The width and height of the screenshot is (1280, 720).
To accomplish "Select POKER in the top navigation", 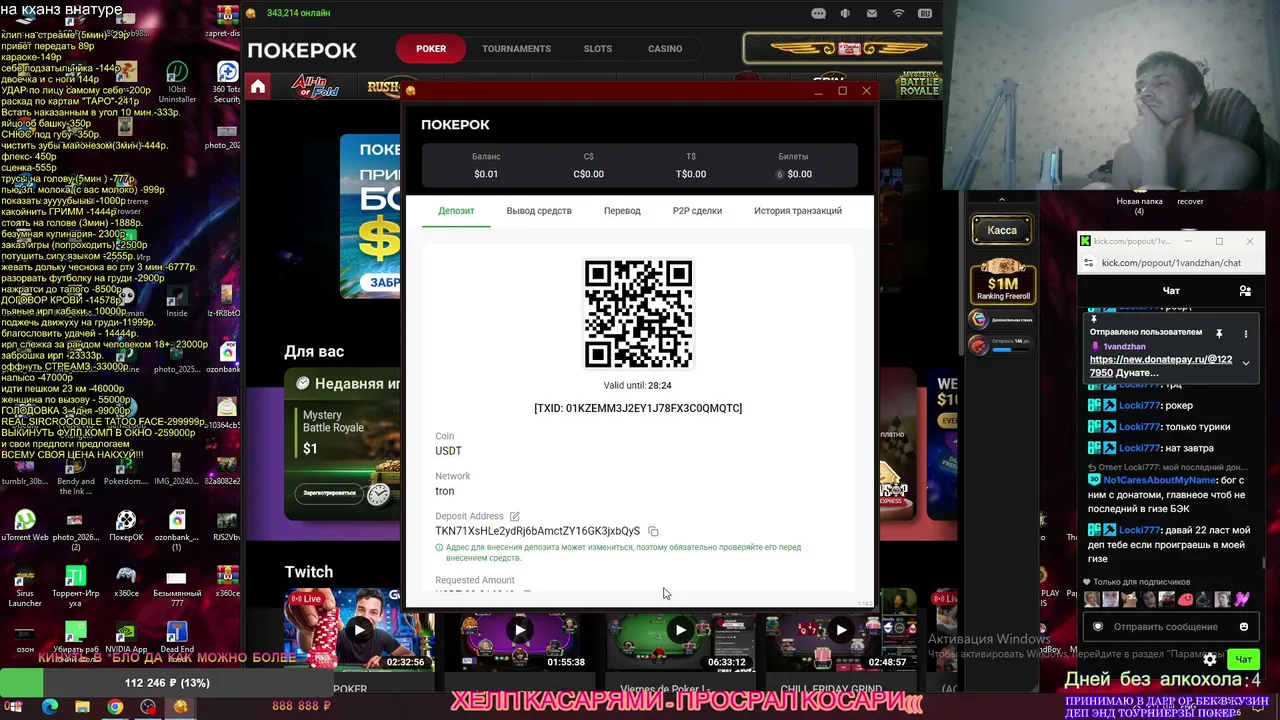I will [431, 49].
